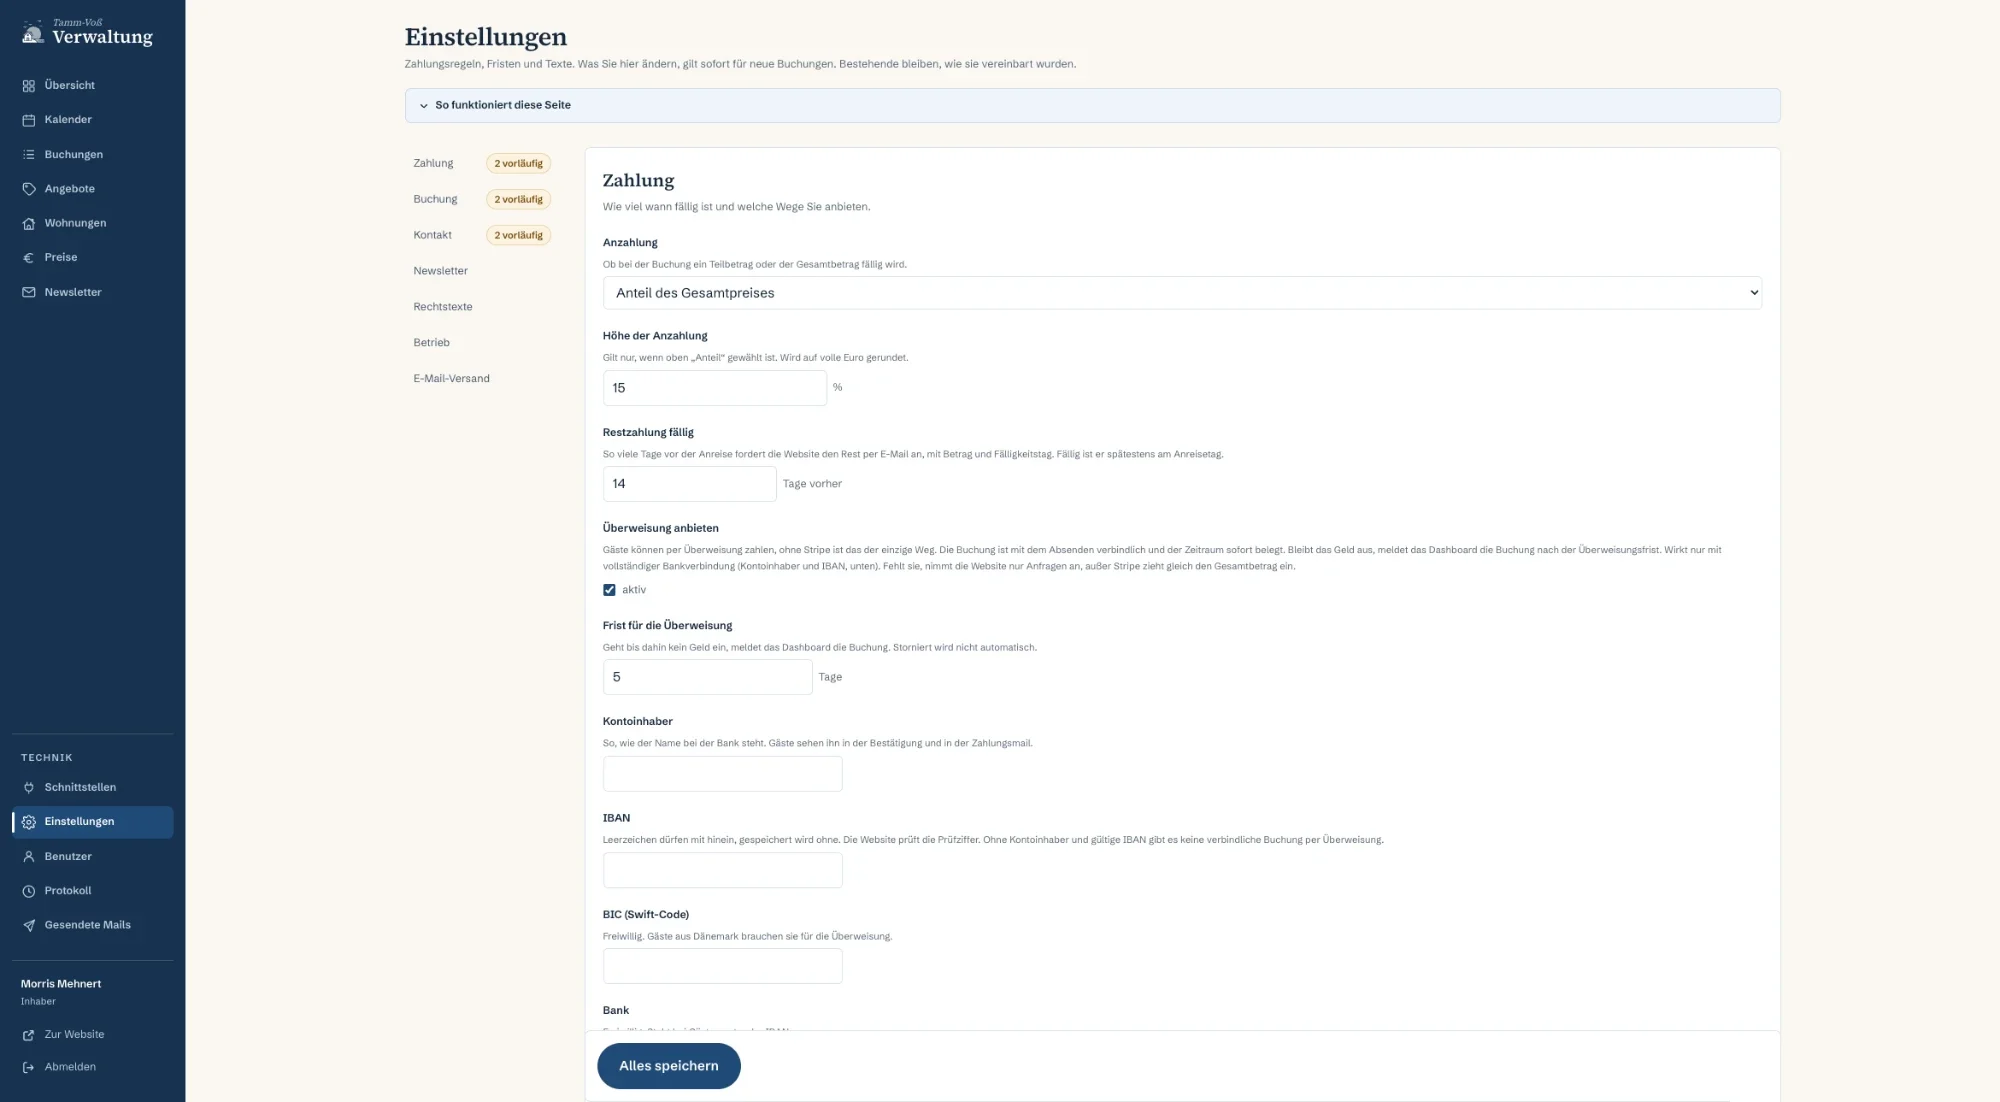Click the Schnittstellen plug icon
2000x1102 pixels.
pos(28,788)
